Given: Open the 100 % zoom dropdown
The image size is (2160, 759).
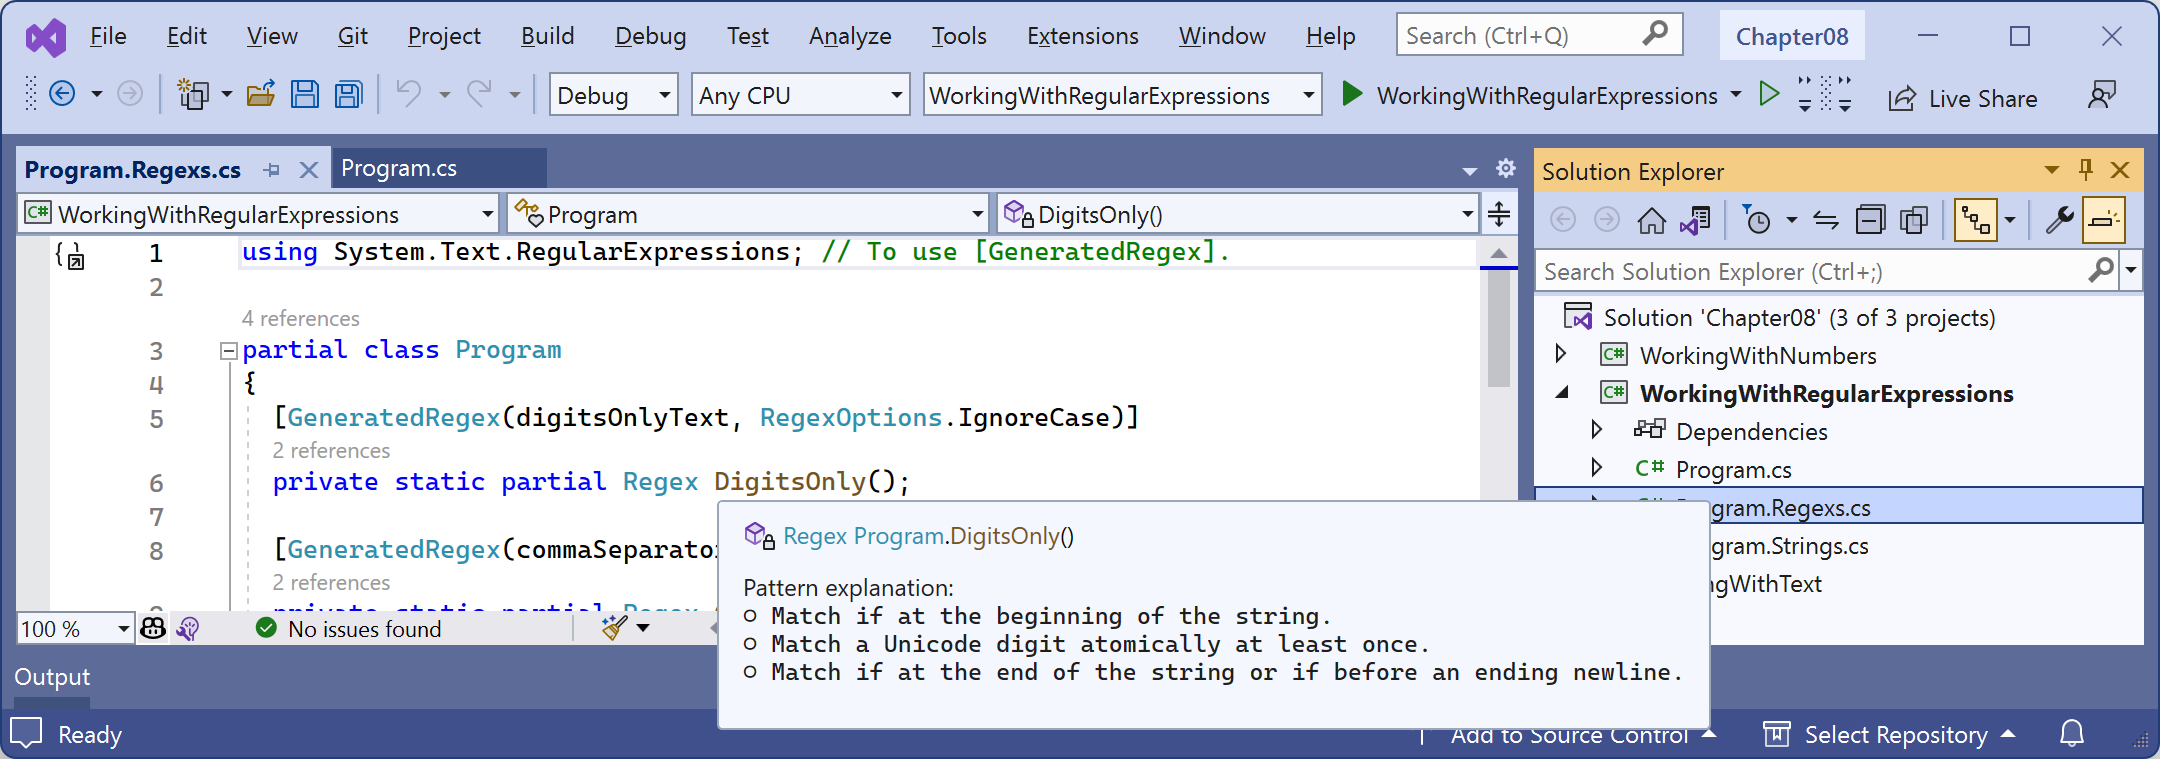Looking at the screenshot, I should (75, 628).
